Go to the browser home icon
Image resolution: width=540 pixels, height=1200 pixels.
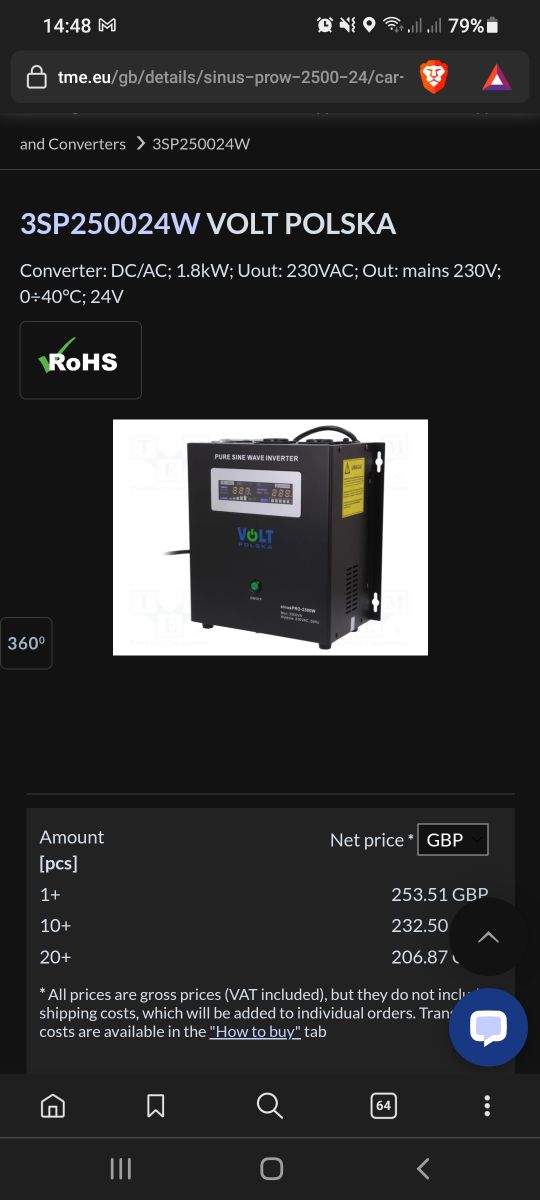pos(53,1105)
